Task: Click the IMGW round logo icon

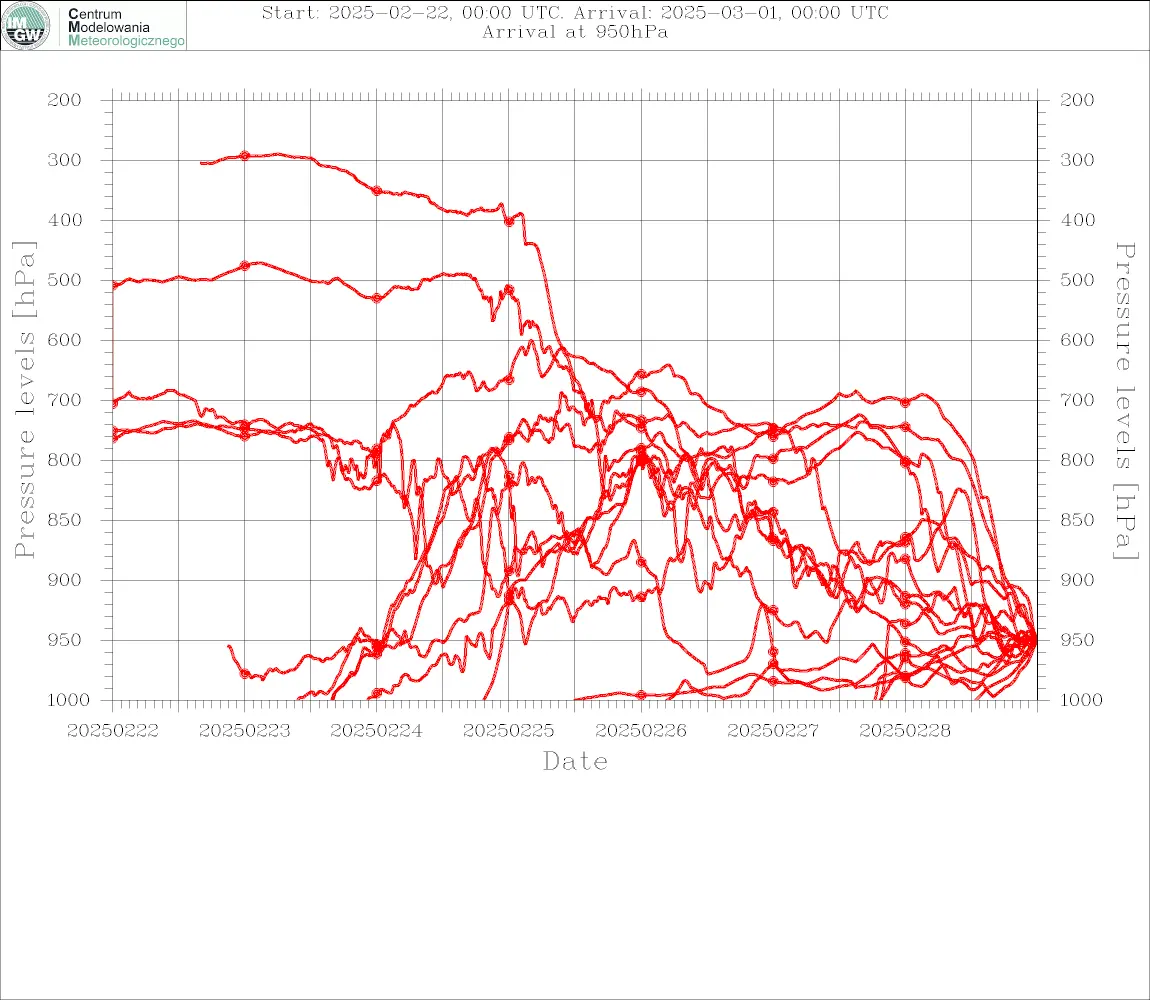Action: pyautogui.click(x=26, y=26)
